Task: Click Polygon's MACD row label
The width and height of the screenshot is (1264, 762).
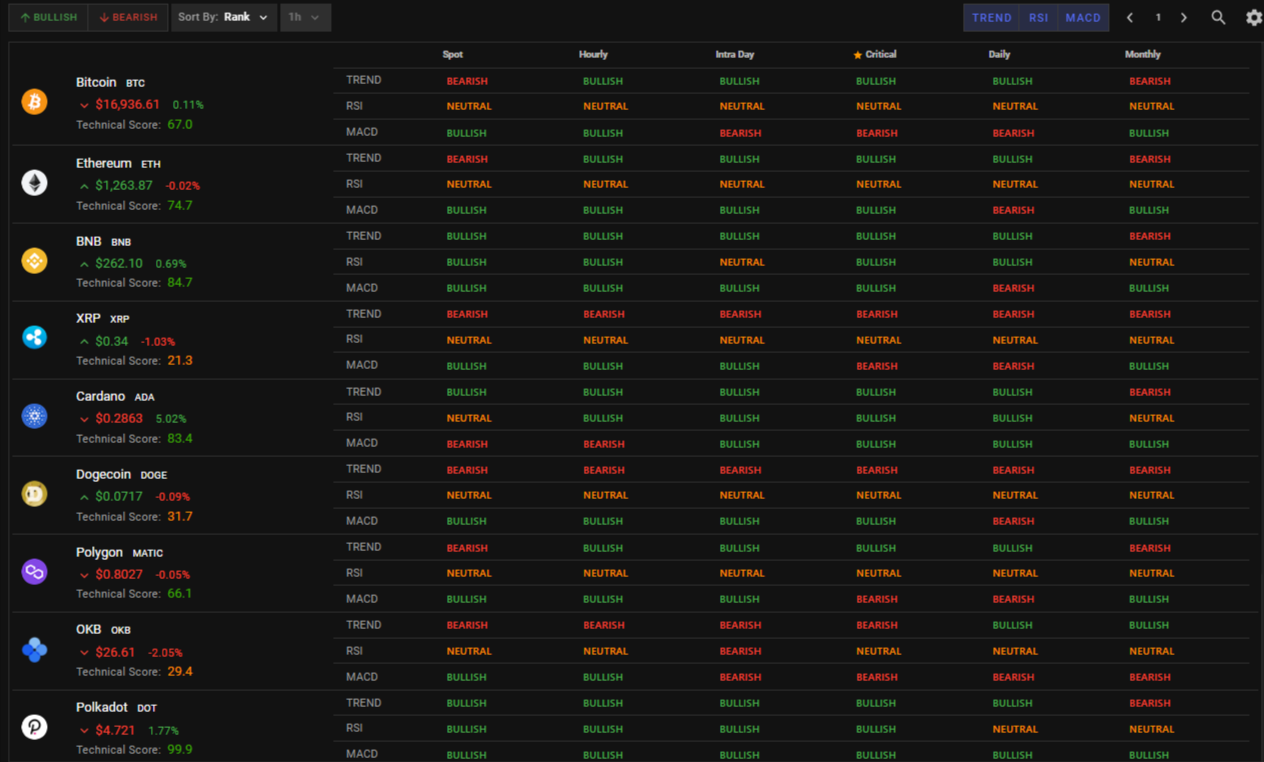Action: [362, 599]
